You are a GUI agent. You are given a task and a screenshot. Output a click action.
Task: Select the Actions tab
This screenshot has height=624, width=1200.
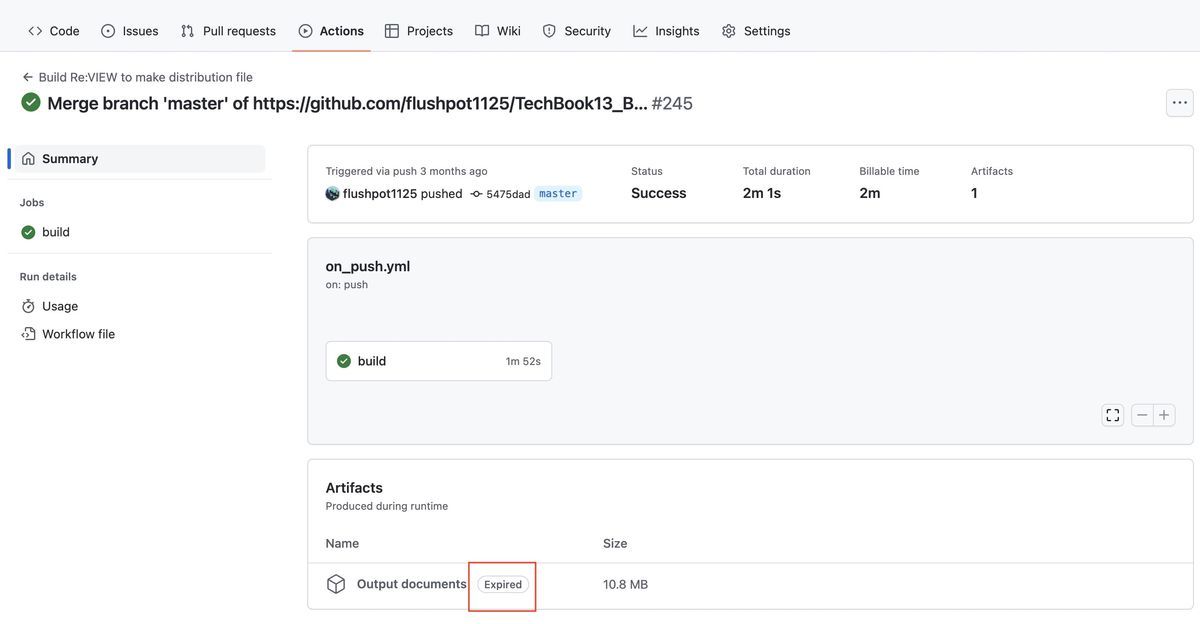pyautogui.click(x=331, y=31)
